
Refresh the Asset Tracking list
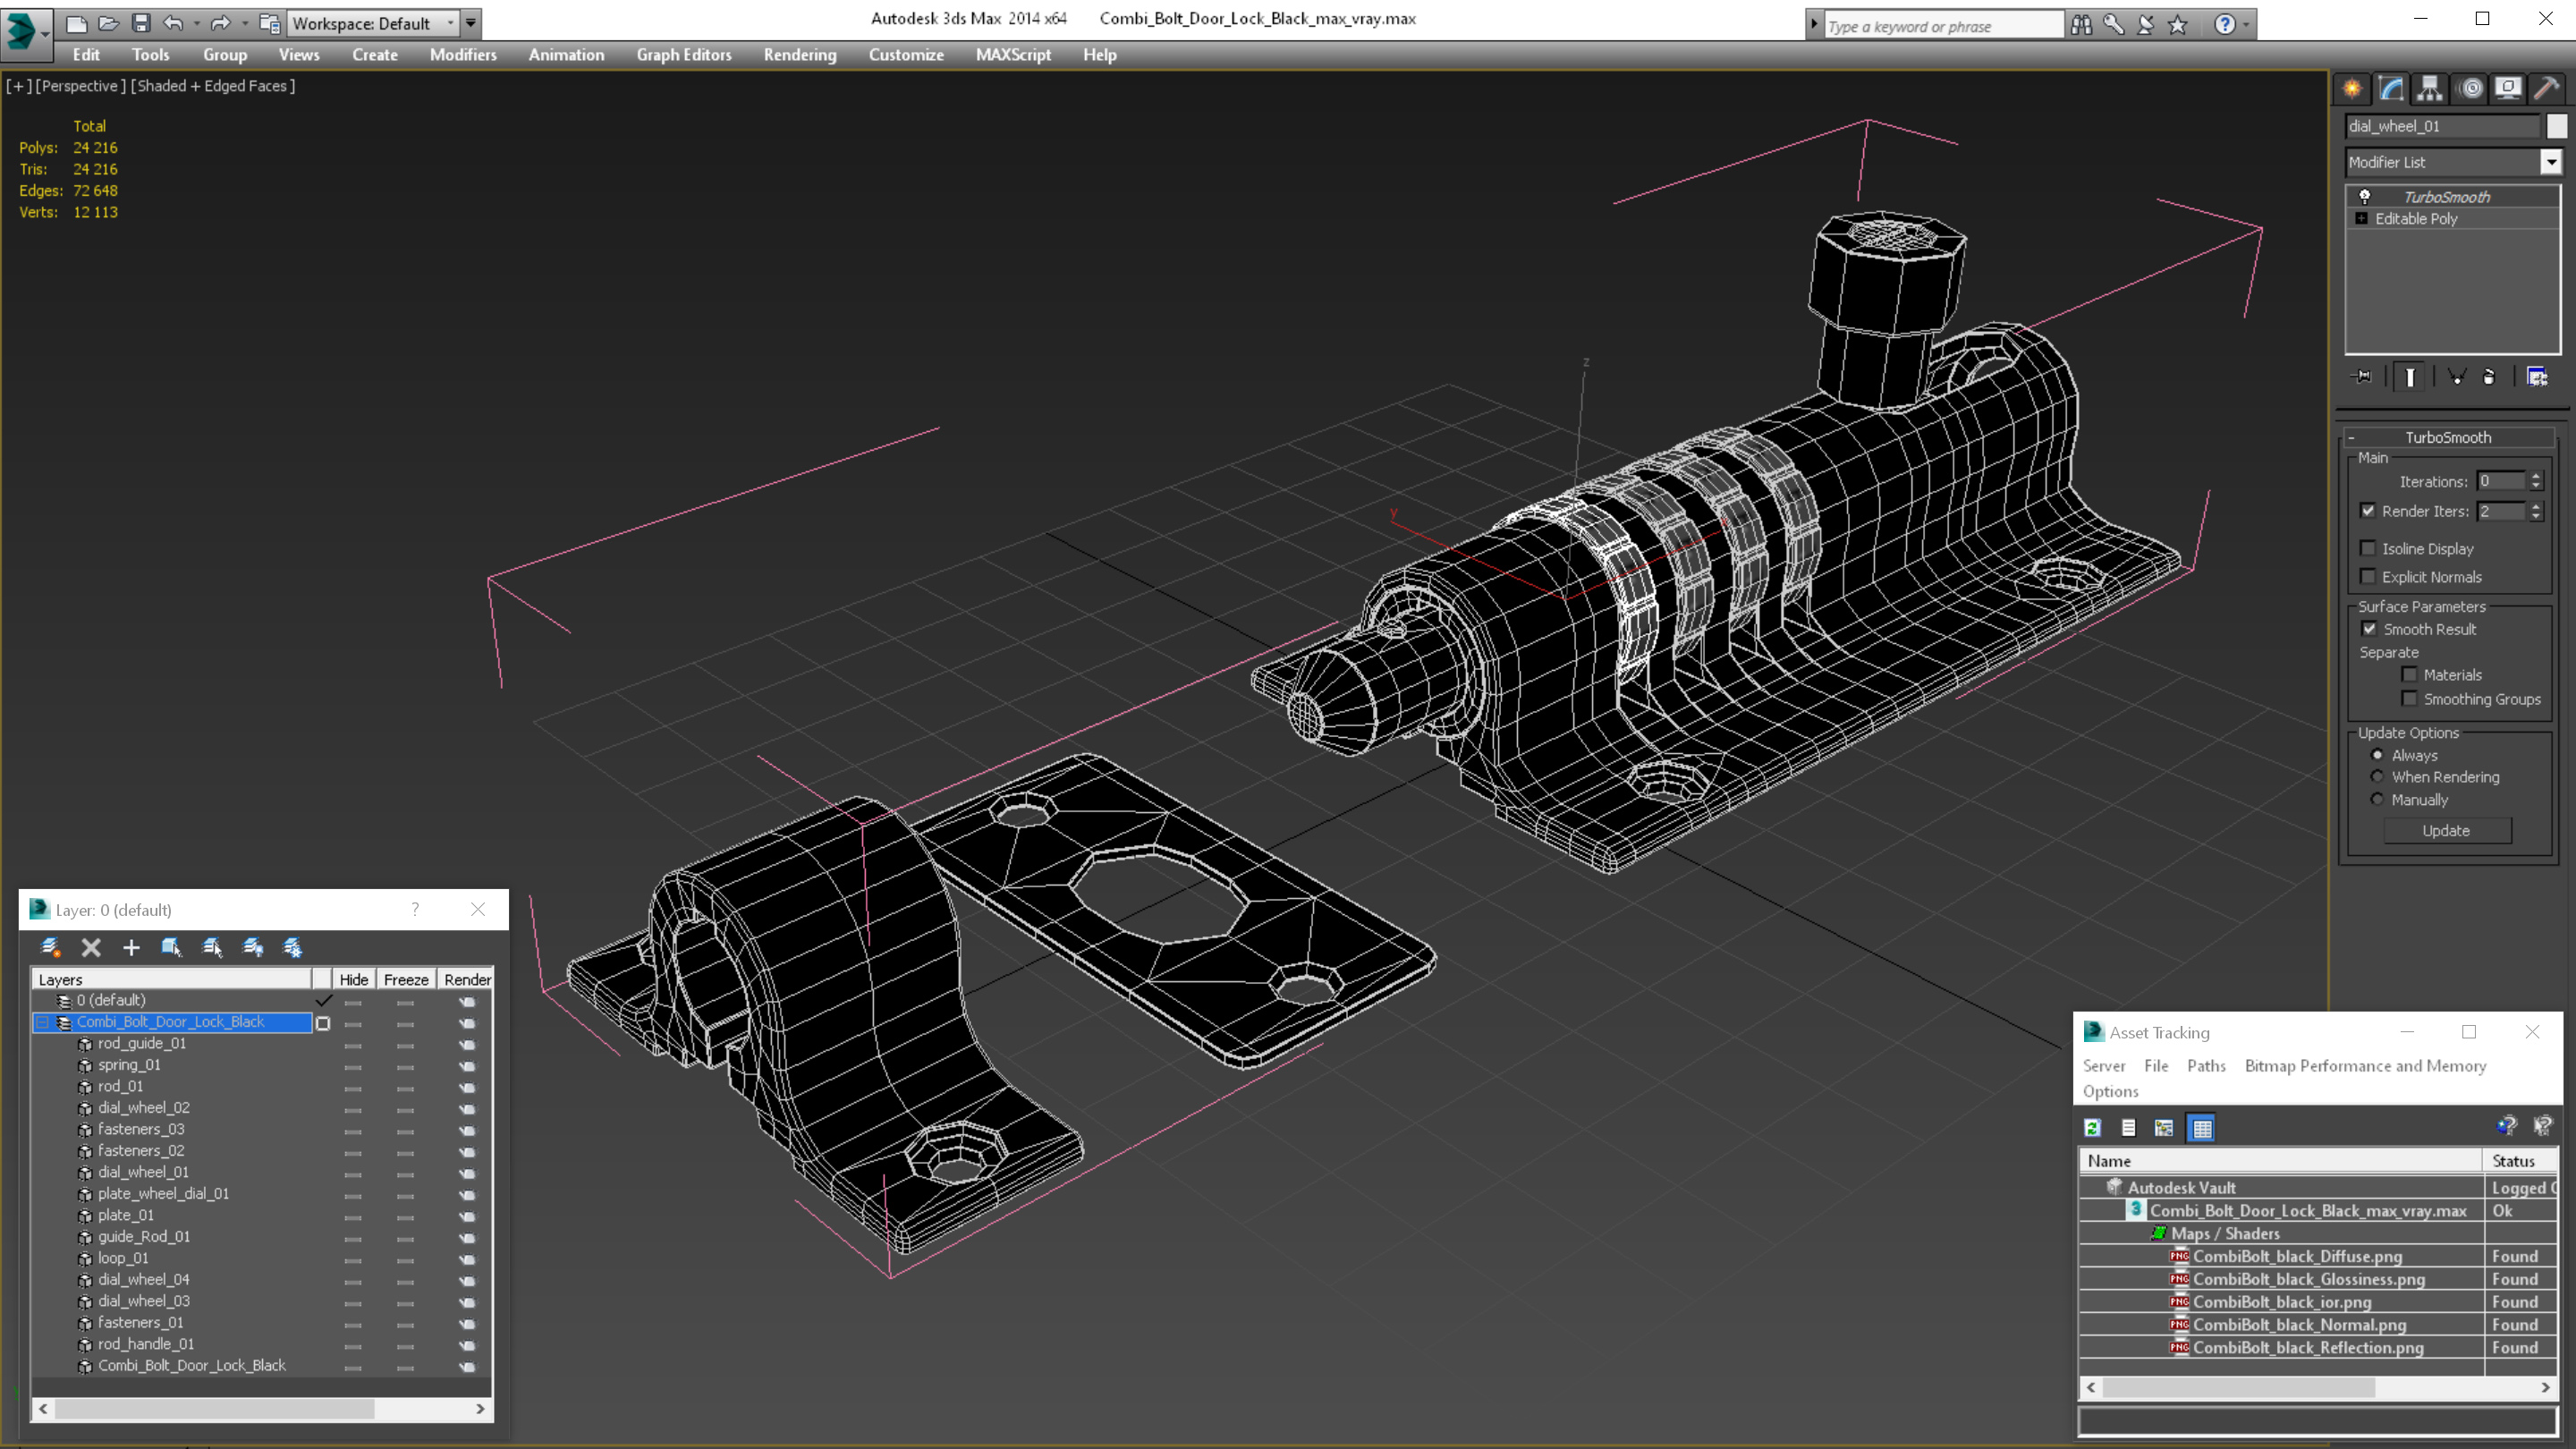coord(2092,1128)
